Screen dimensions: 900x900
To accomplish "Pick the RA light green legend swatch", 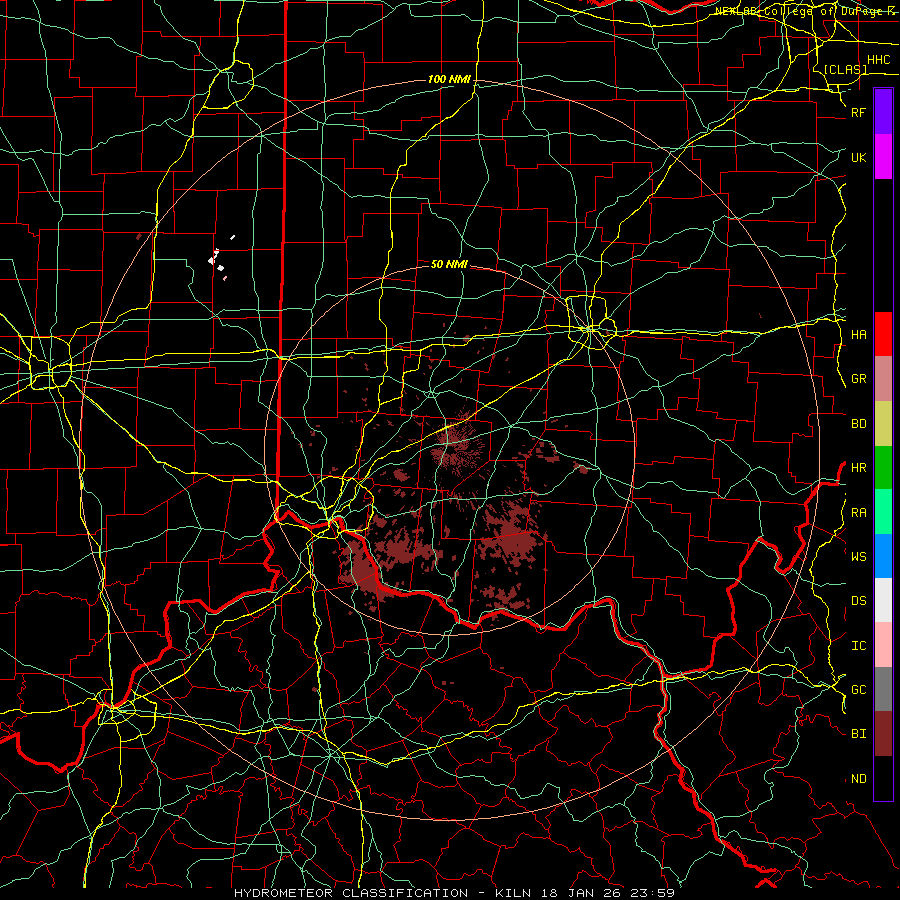I will tap(883, 512).
